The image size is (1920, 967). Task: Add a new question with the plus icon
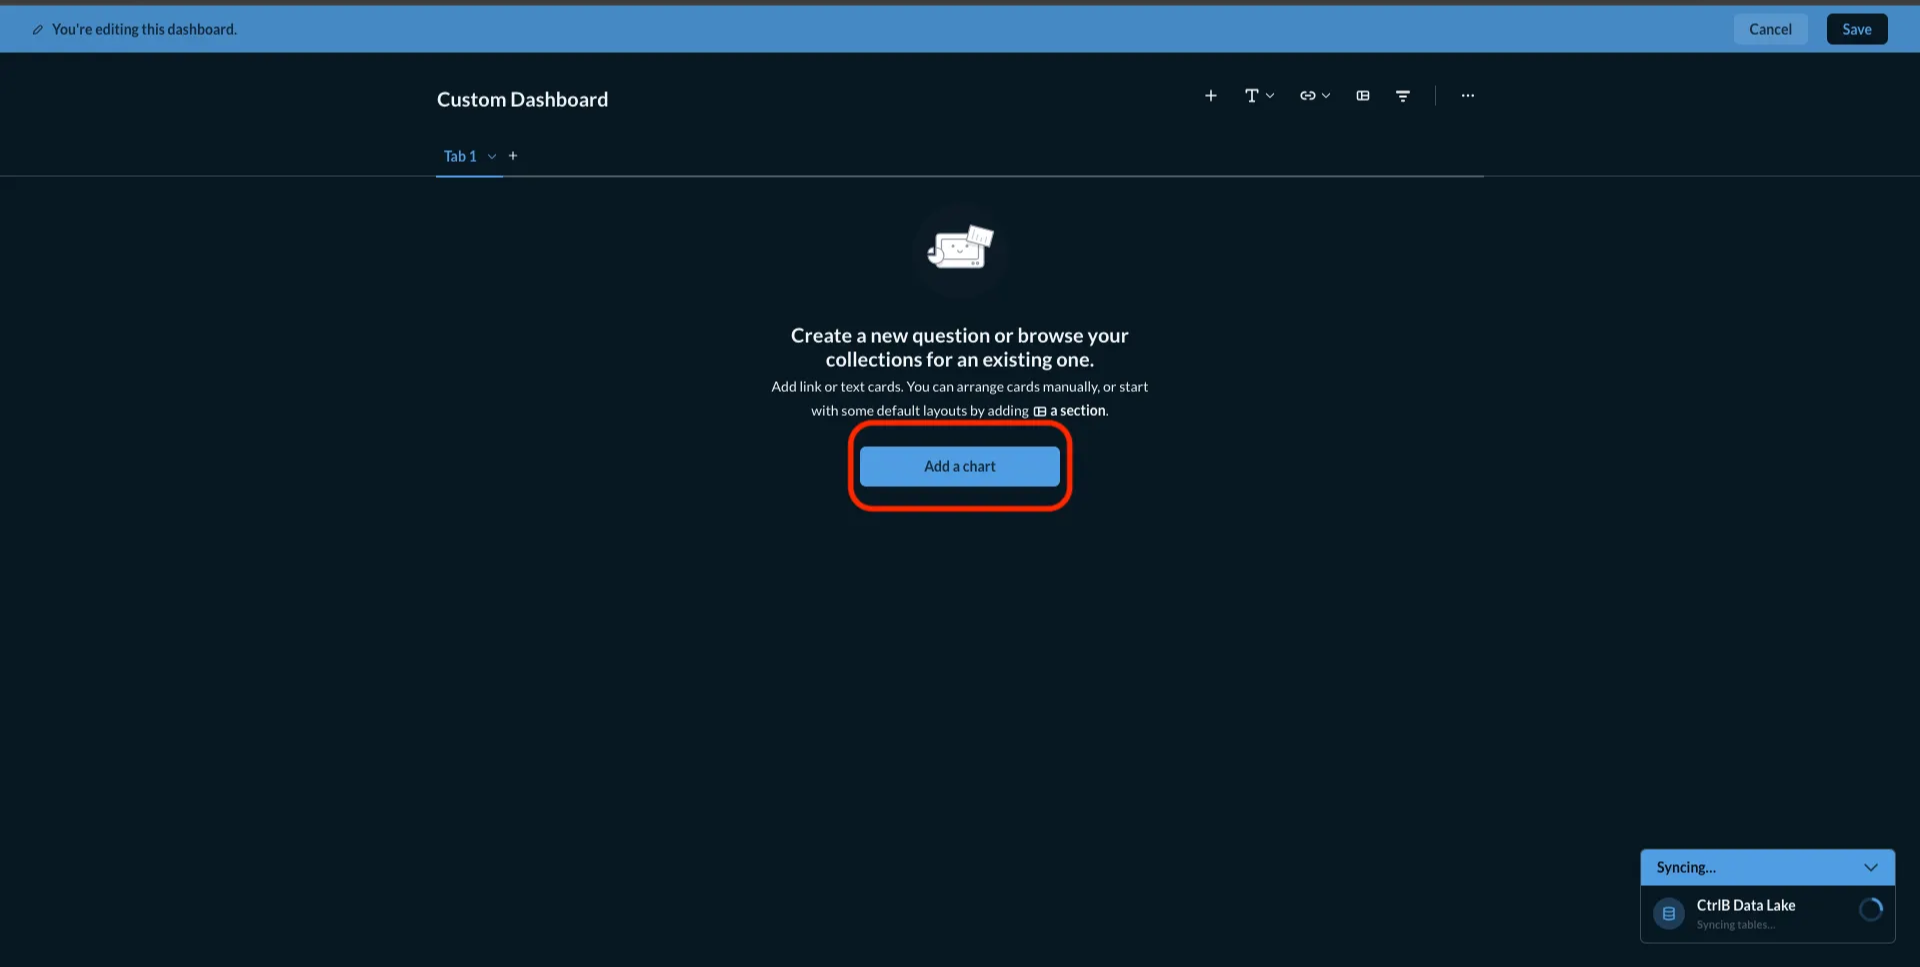(1210, 95)
